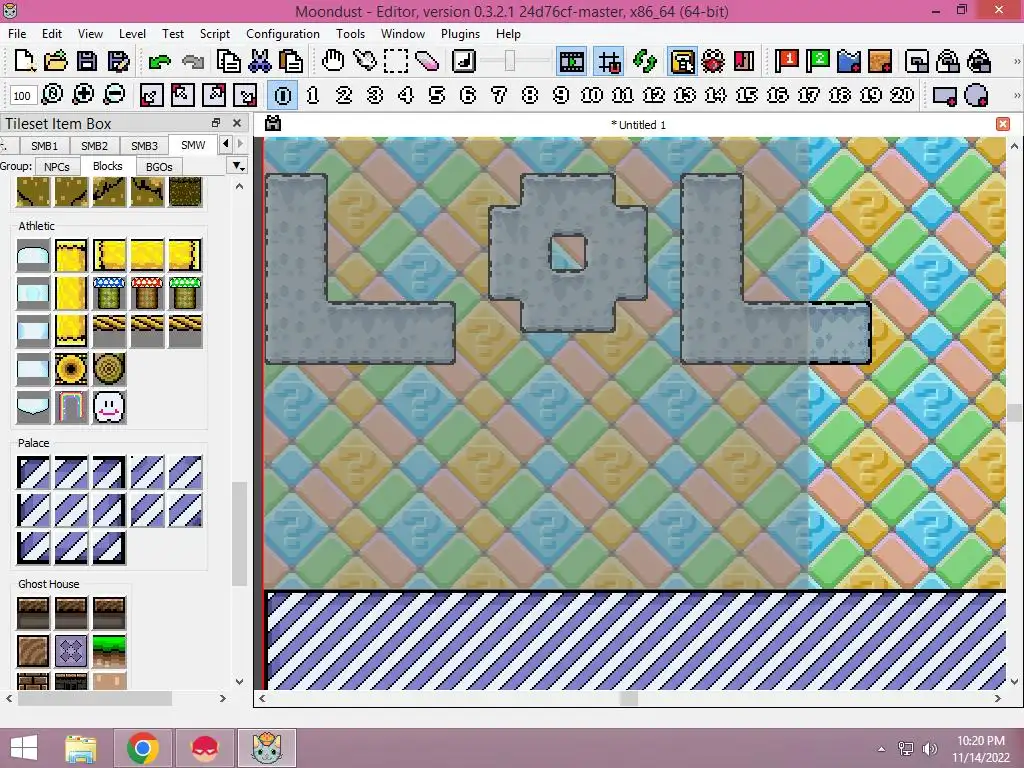Place player 1 start flag
The image size is (1024, 768).
pos(786,61)
